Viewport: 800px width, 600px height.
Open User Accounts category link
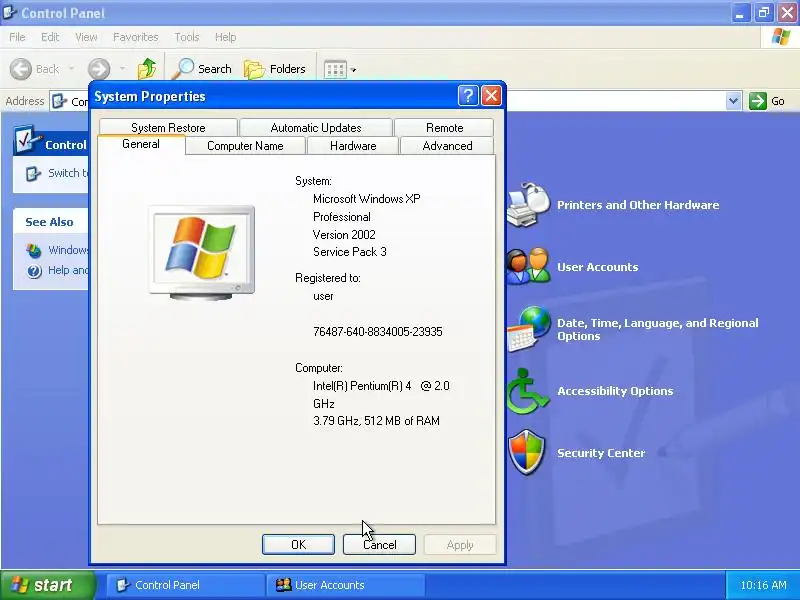click(597, 267)
